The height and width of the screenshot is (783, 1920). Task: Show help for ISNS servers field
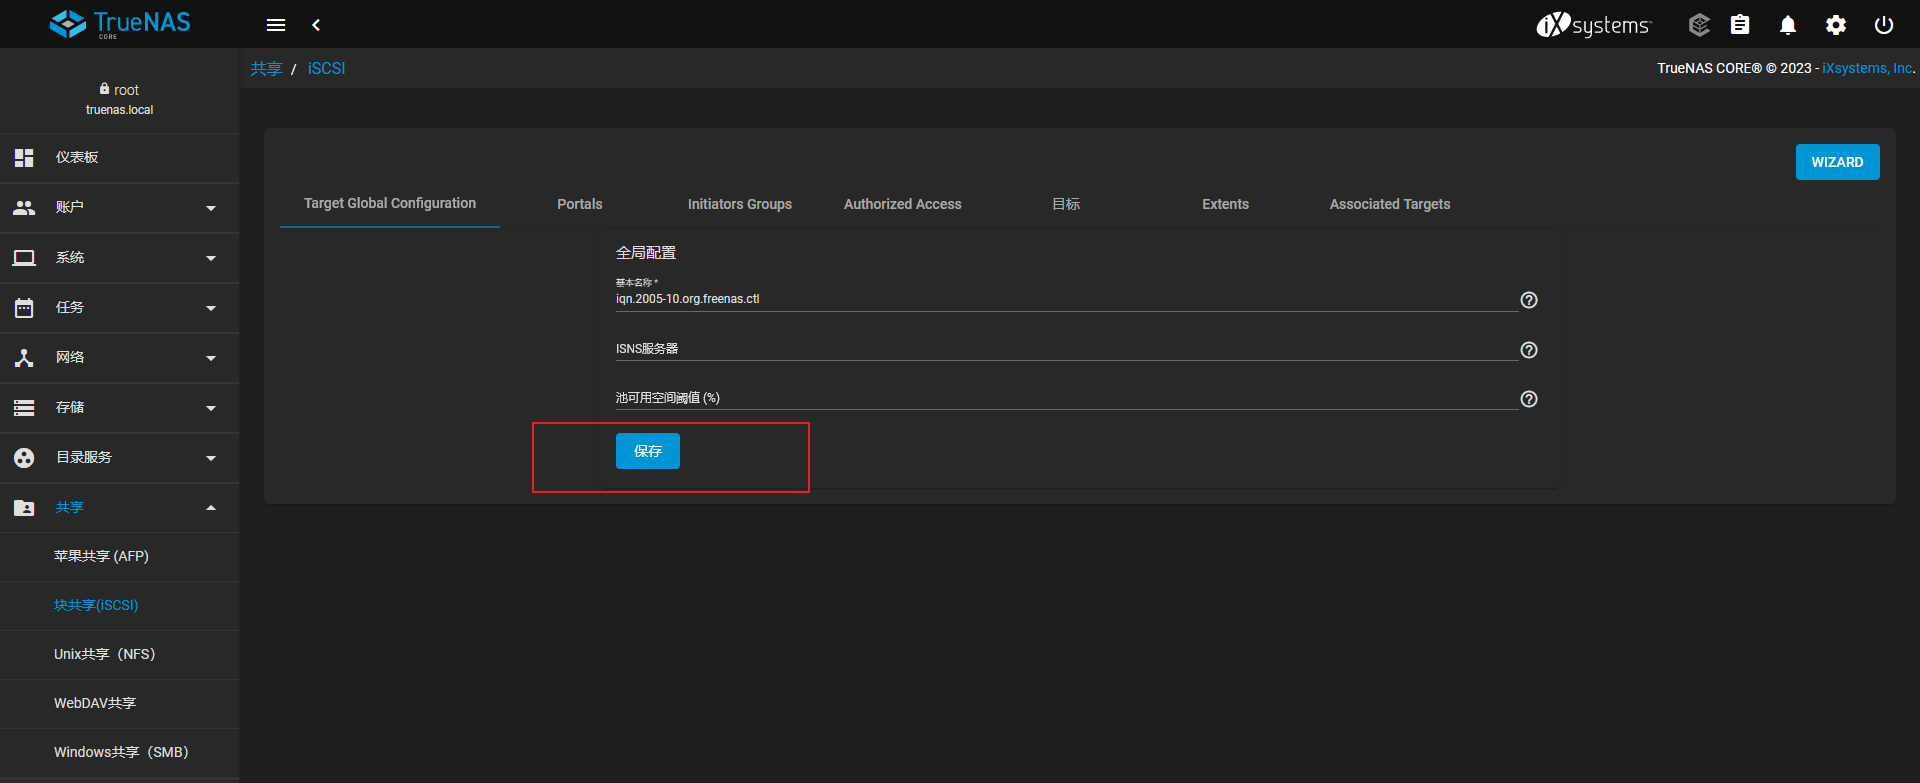[x=1529, y=350]
